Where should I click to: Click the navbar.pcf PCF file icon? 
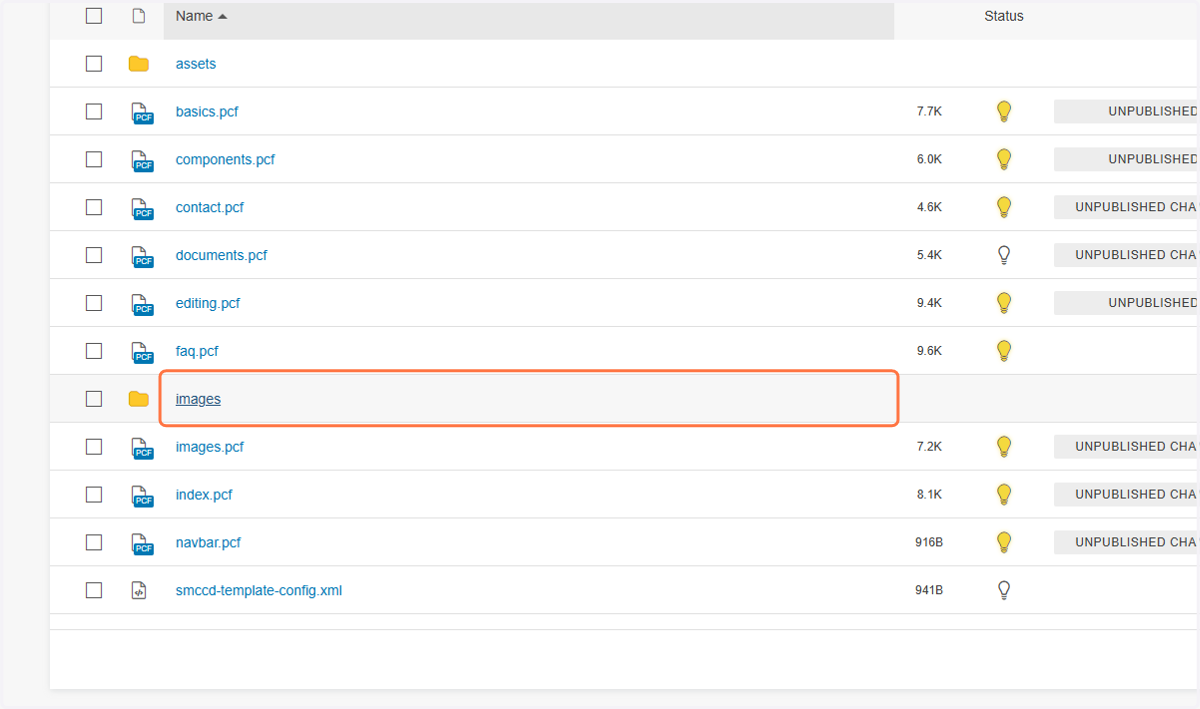pos(142,543)
